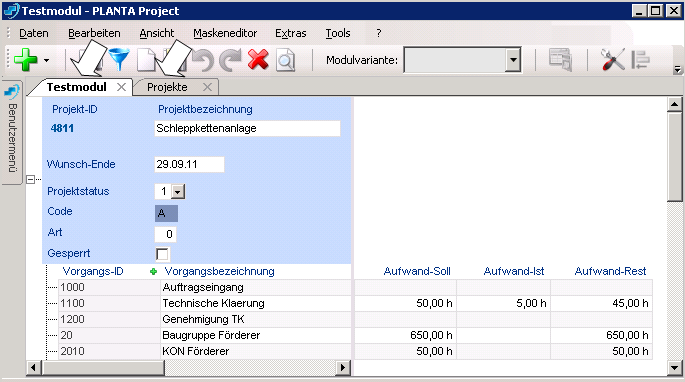Click the Aufwand-Soll column header

tap(417, 271)
